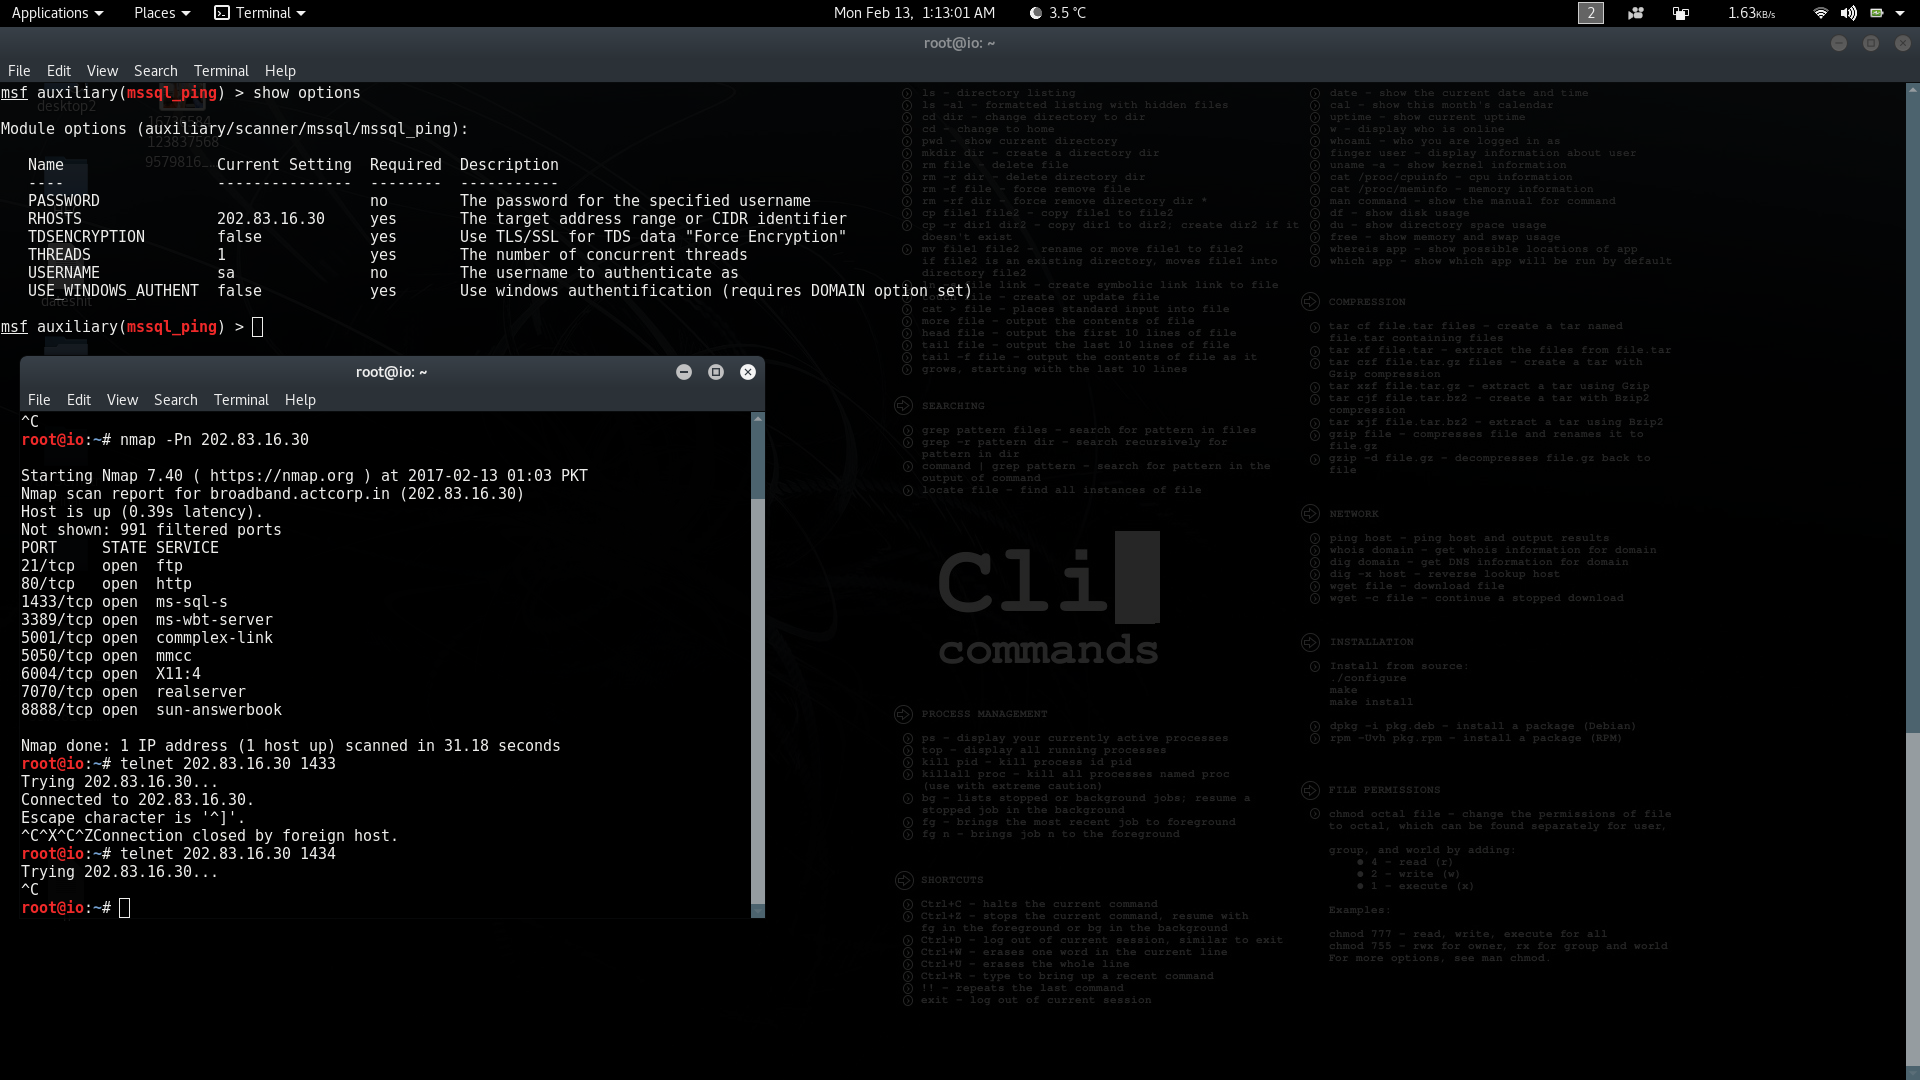Maximize the background msf terminal window
This screenshot has height=1080, width=1920.
pyautogui.click(x=1871, y=43)
